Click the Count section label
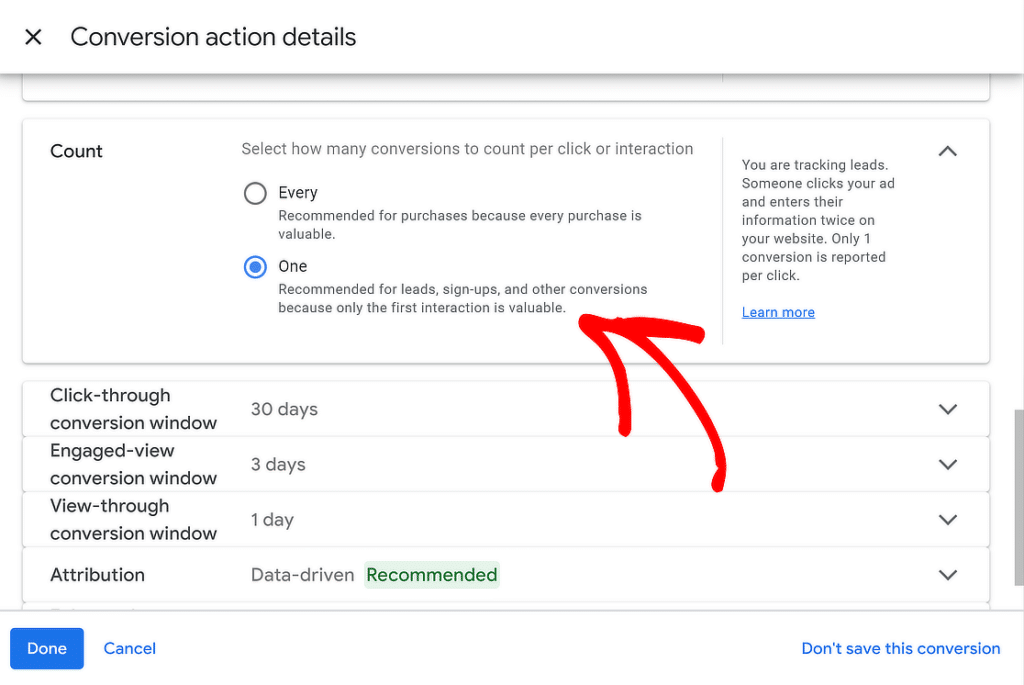 click(76, 151)
